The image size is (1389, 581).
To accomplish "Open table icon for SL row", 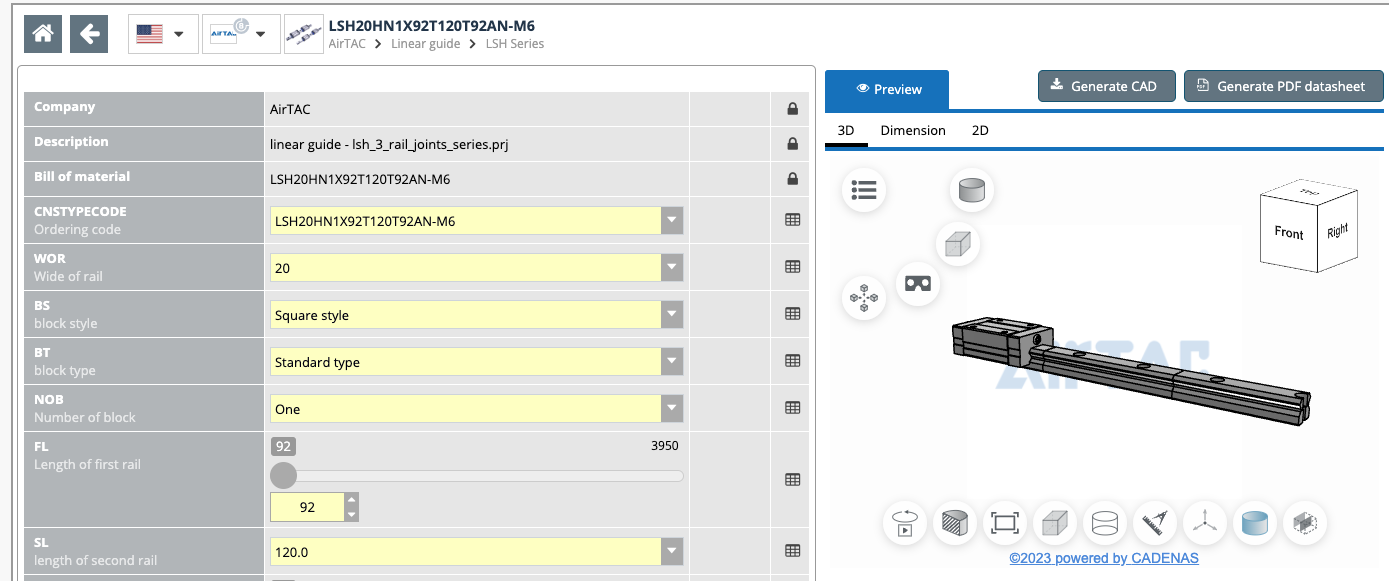I will [792, 551].
